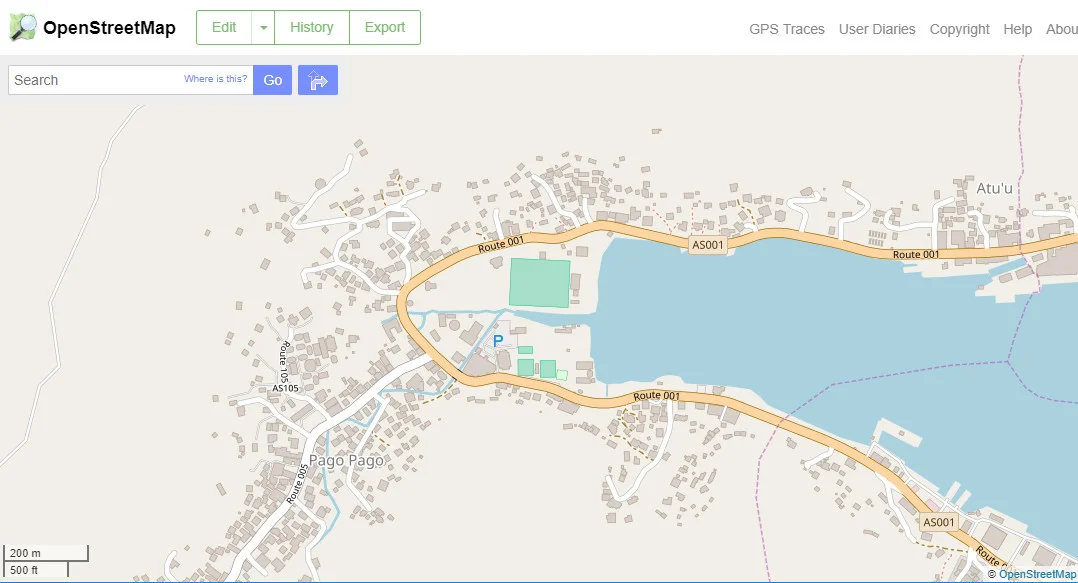The image size is (1078, 583).
Task: Open the OpenStreetMap attribution link
Action: [x=1037, y=574]
